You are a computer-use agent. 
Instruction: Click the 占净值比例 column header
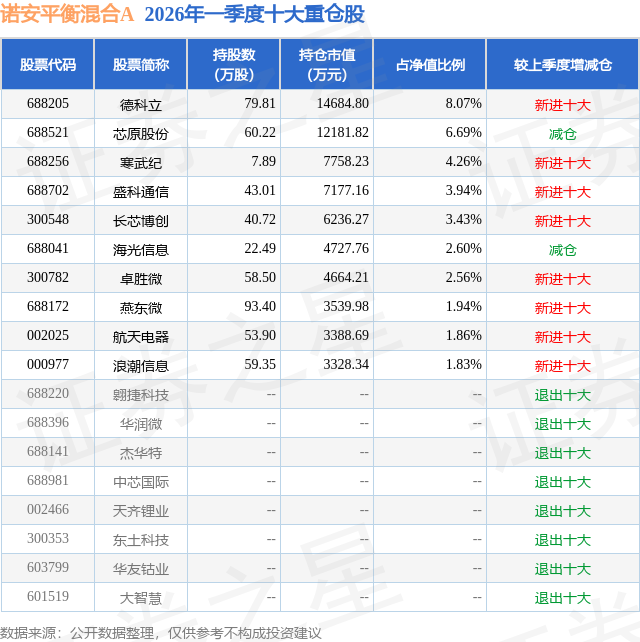(x=430, y=65)
